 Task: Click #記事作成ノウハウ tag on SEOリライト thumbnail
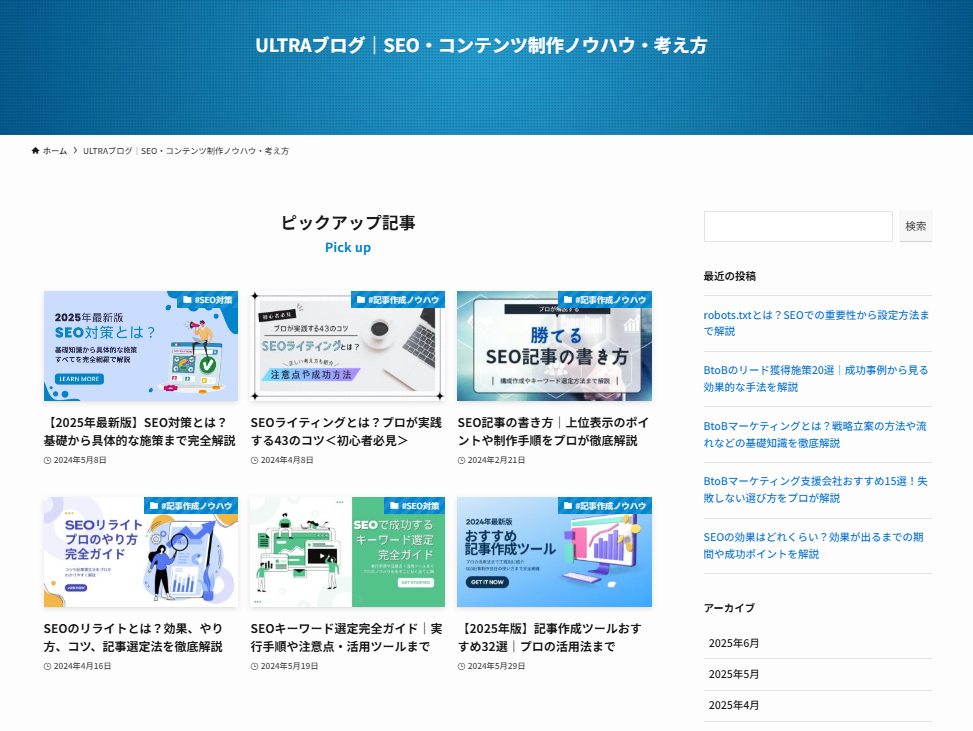click(191, 505)
